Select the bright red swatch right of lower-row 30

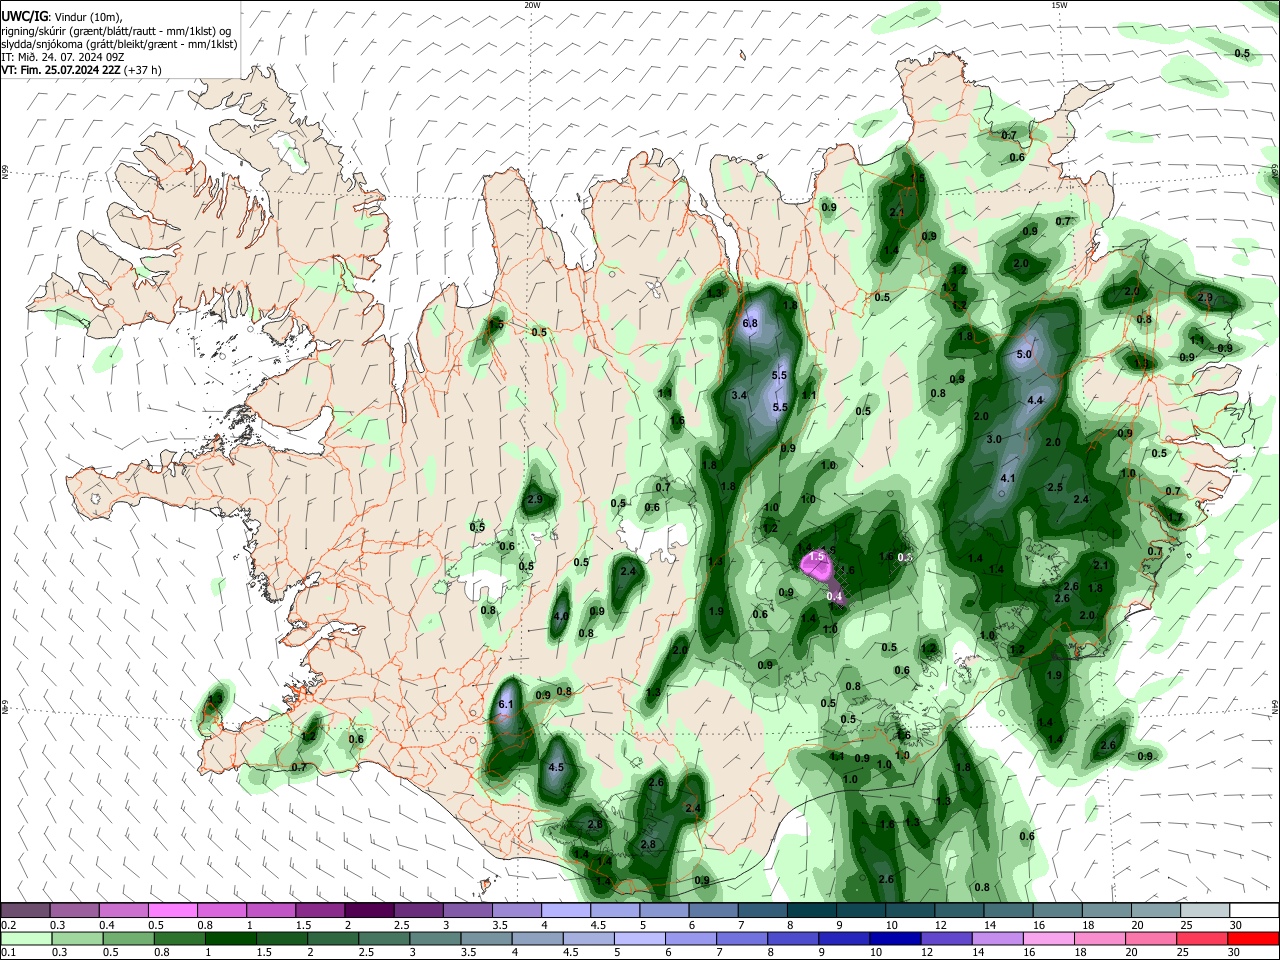click(x=1255, y=939)
